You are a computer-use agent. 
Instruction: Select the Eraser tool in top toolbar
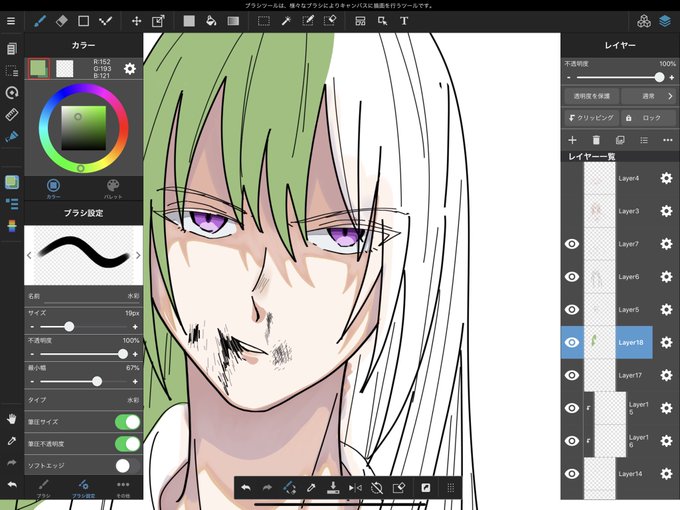pyautogui.click(x=62, y=21)
